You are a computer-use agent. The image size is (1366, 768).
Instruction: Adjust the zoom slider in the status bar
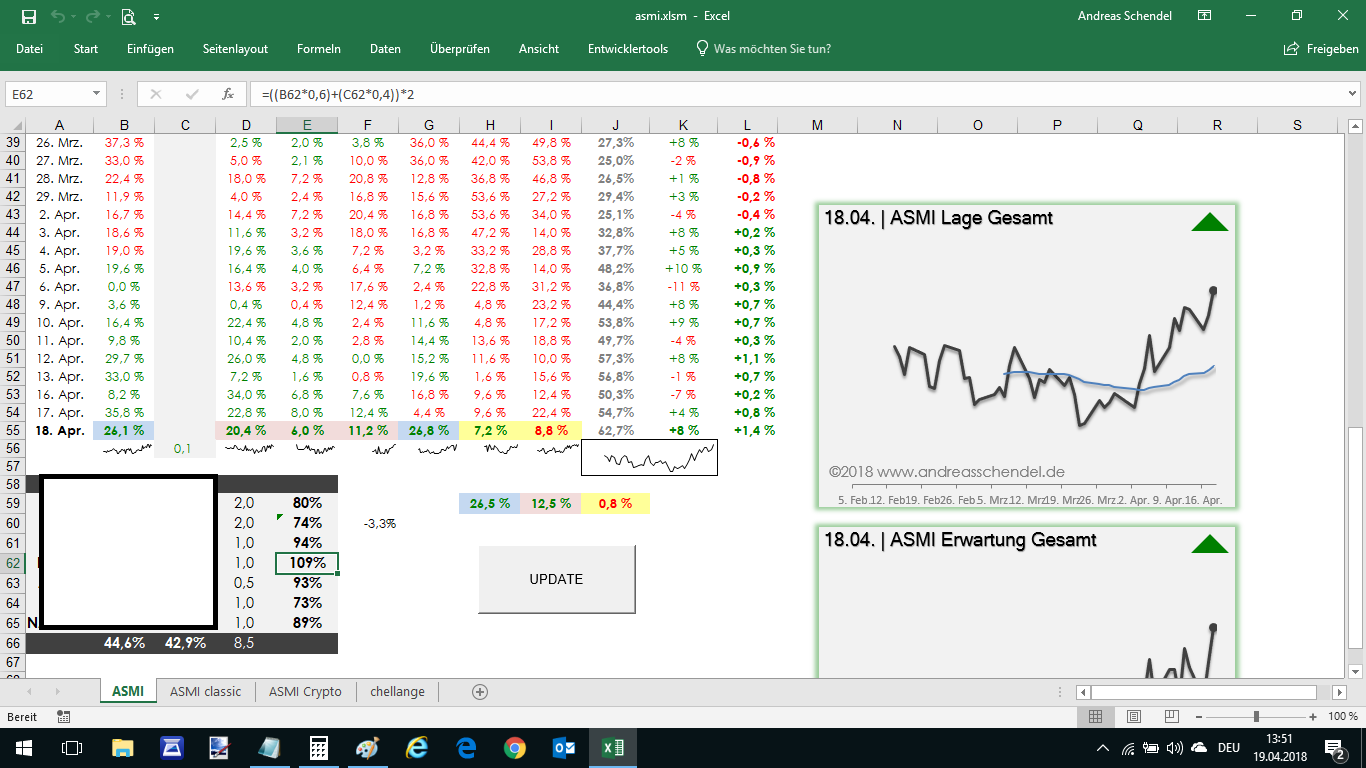[x=1254, y=716]
